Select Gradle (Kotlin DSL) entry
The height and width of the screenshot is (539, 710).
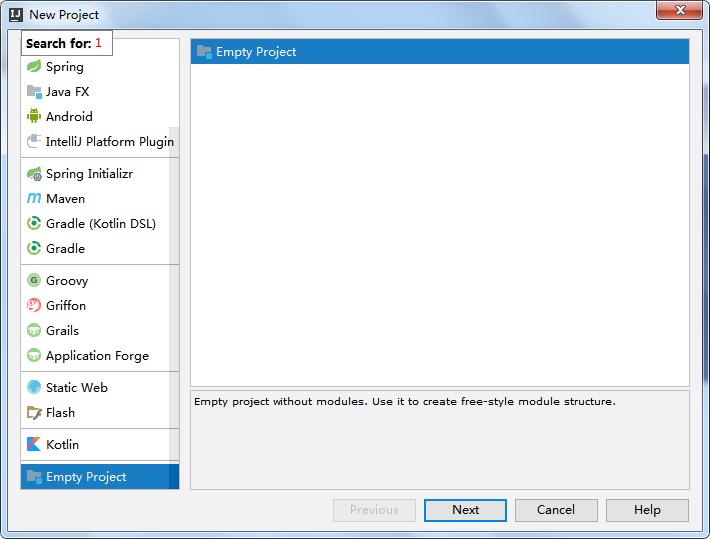(100, 223)
